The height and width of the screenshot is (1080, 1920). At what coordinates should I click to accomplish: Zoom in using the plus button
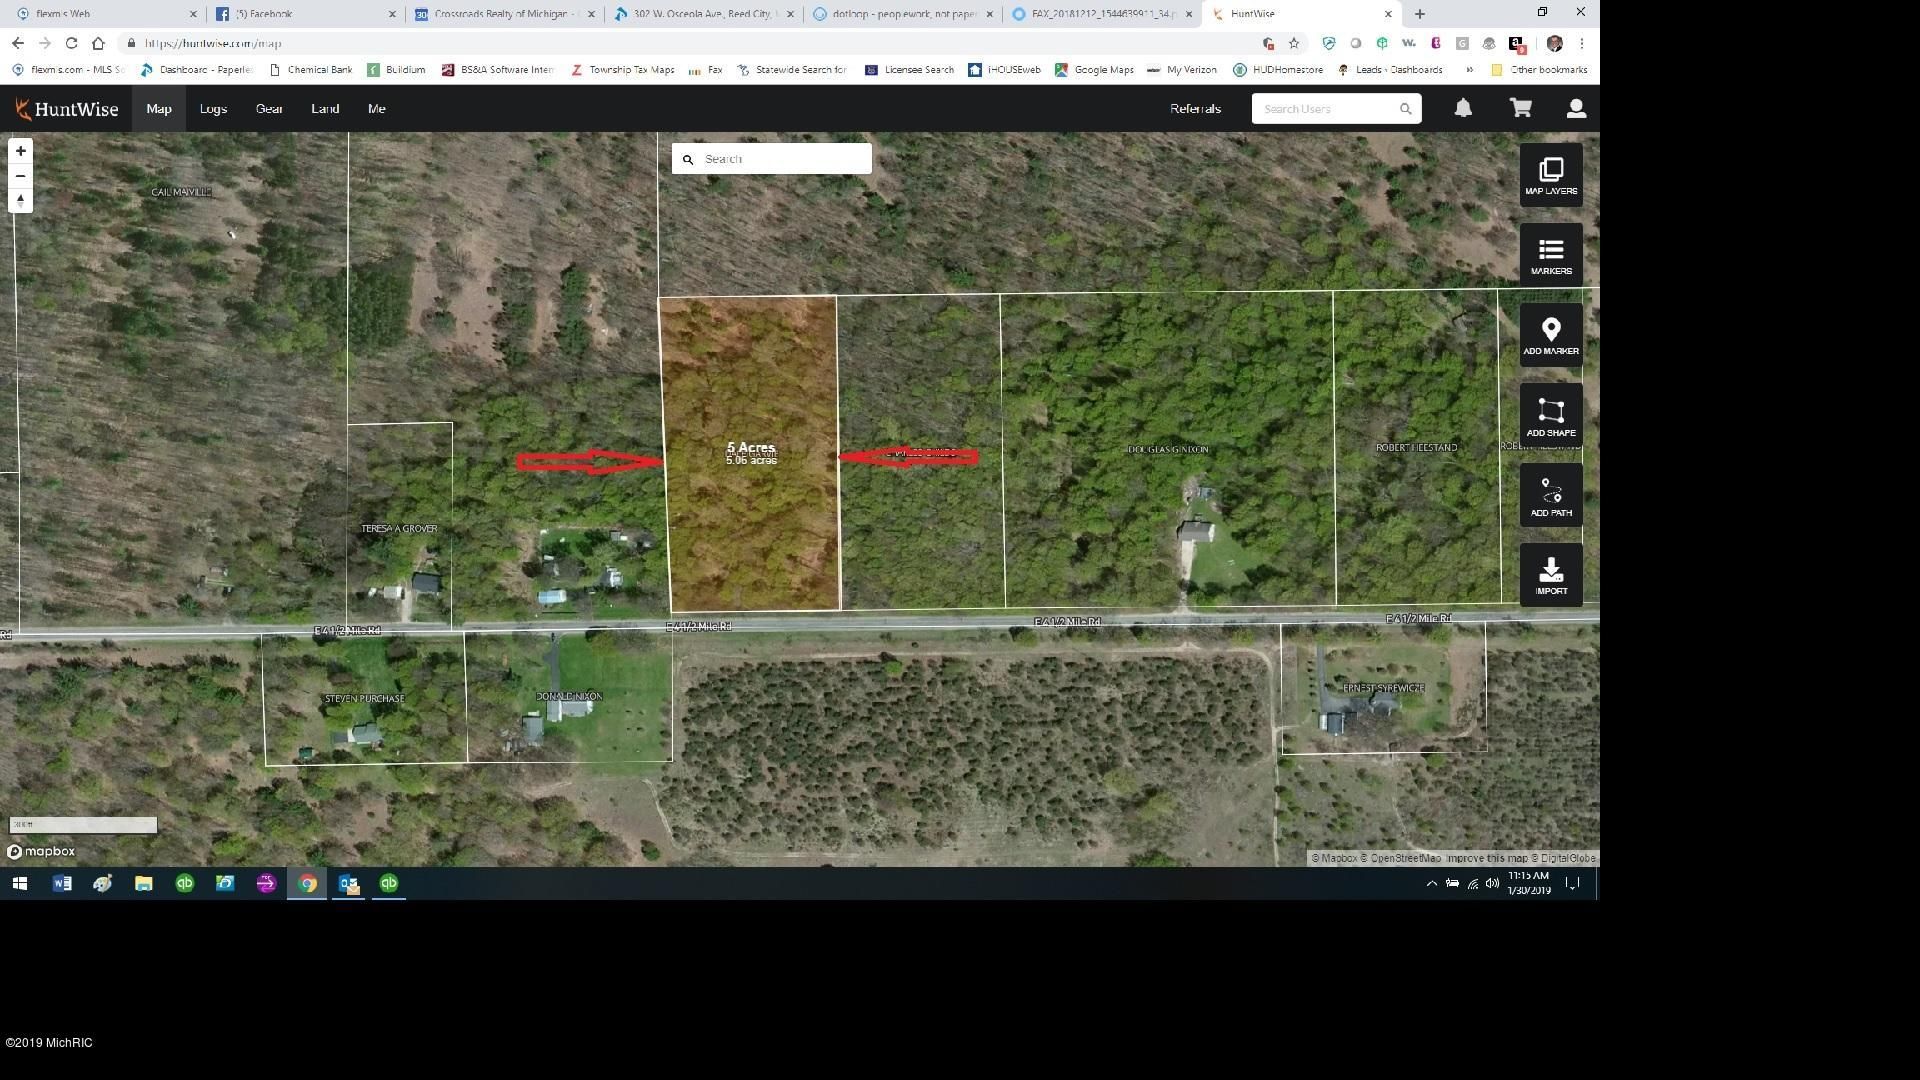20,150
